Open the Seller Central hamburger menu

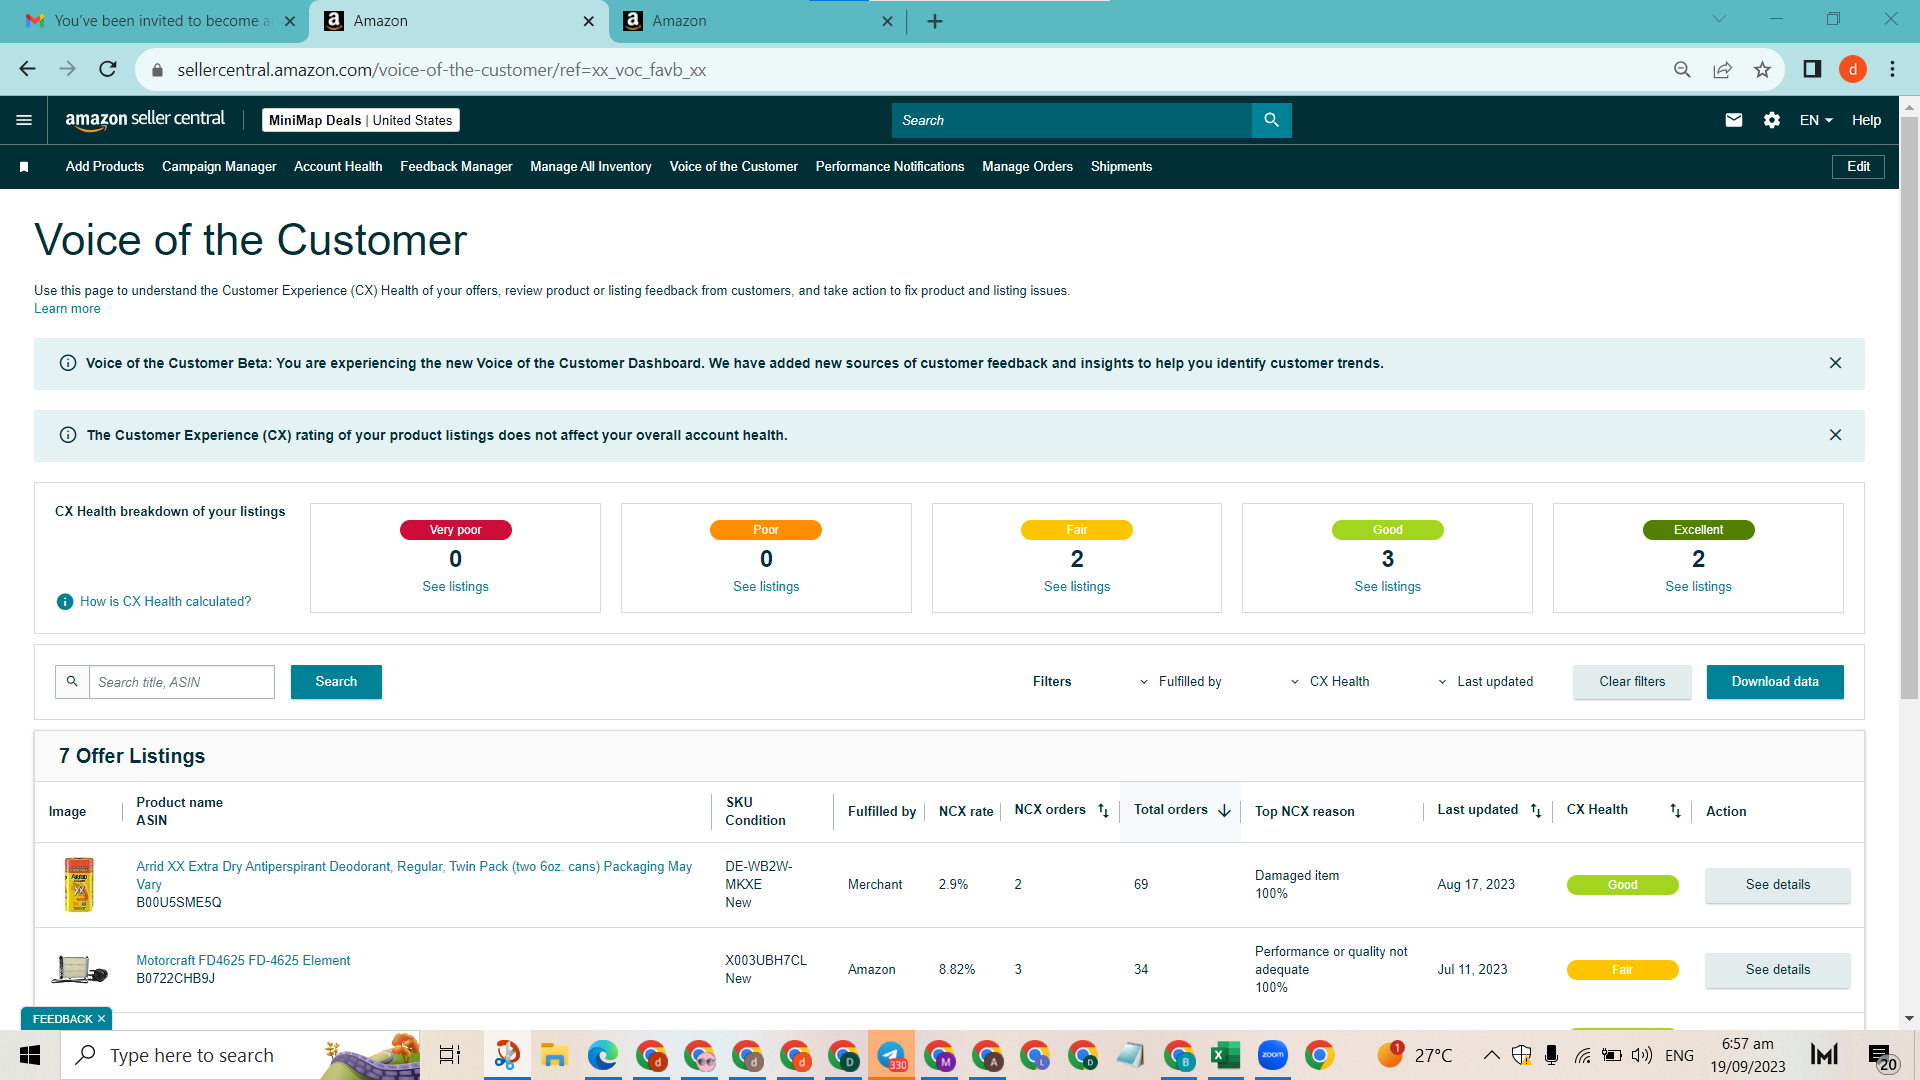pyautogui.click(x=24, y=120)
